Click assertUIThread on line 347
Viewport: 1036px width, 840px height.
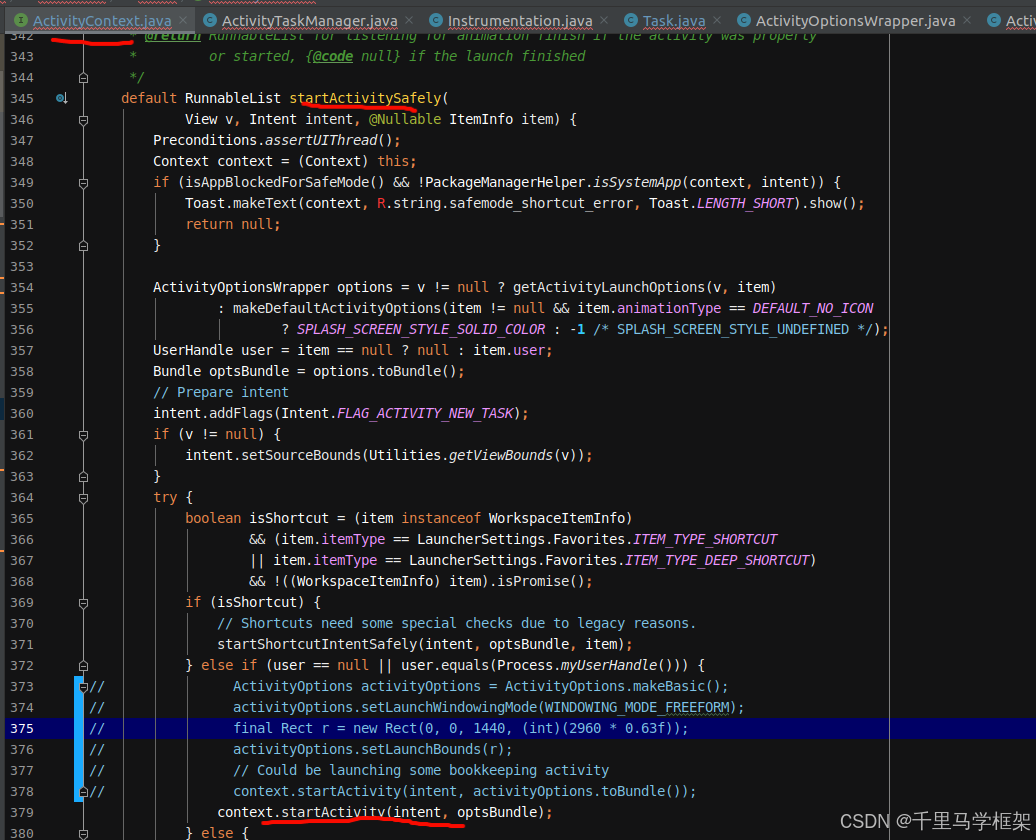pyautogui.click(x=321, y=141)
